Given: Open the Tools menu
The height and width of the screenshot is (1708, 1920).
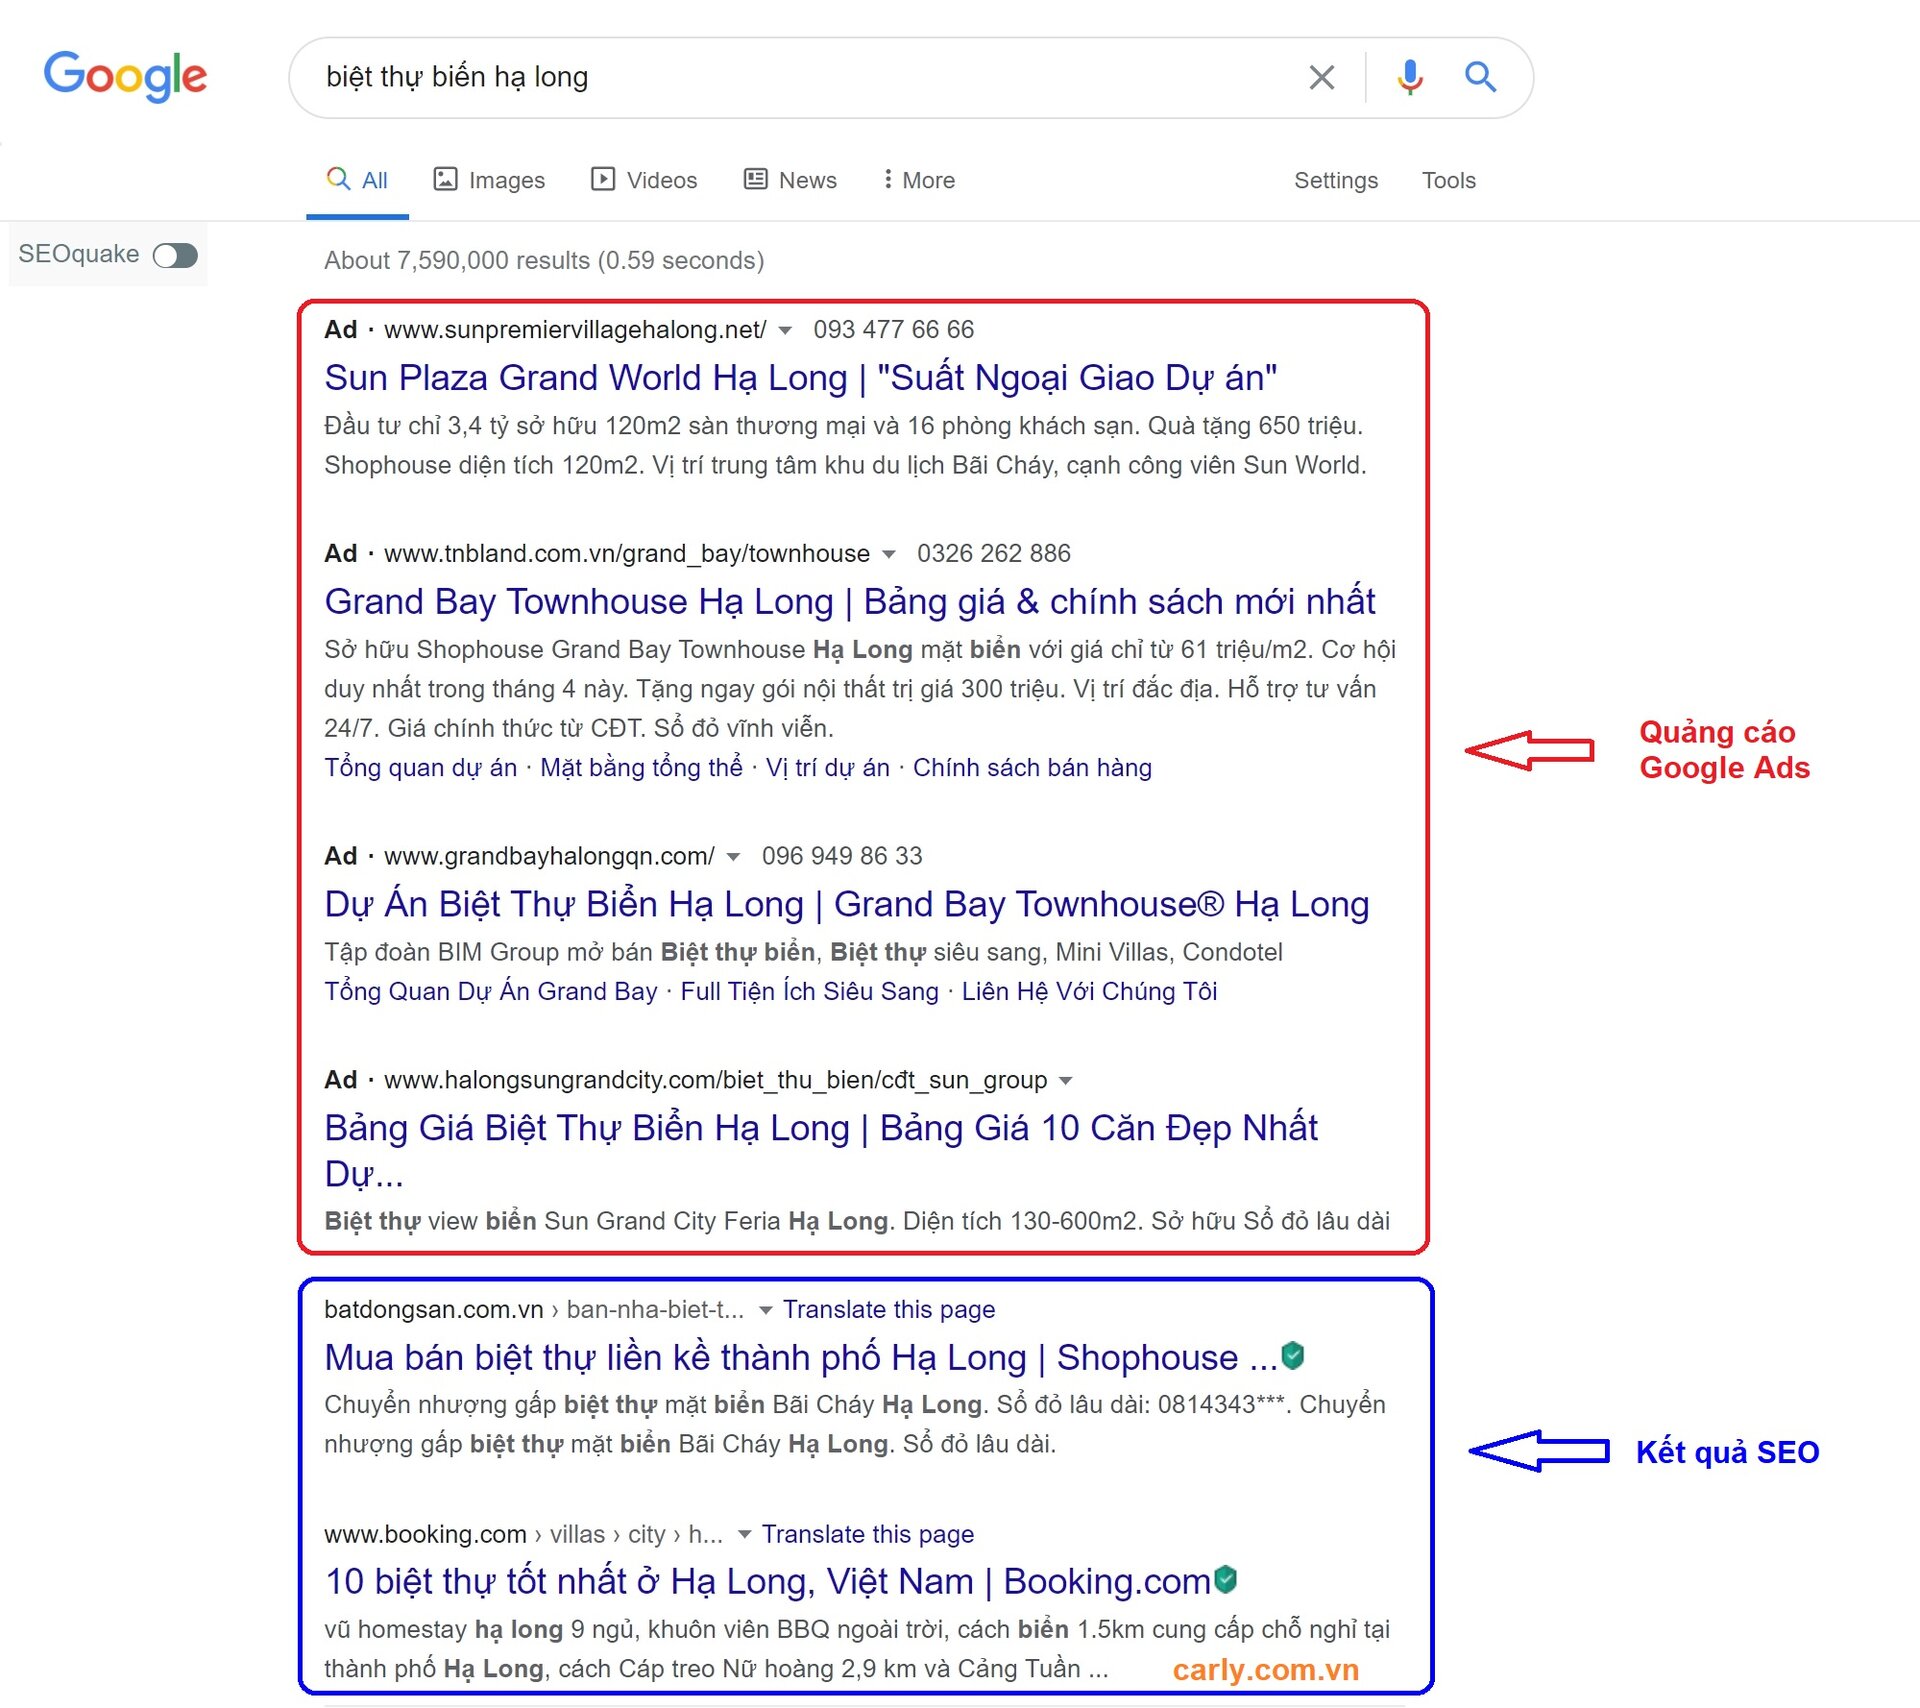Looking at the screenshot, I should click(x=1449, y=180).
